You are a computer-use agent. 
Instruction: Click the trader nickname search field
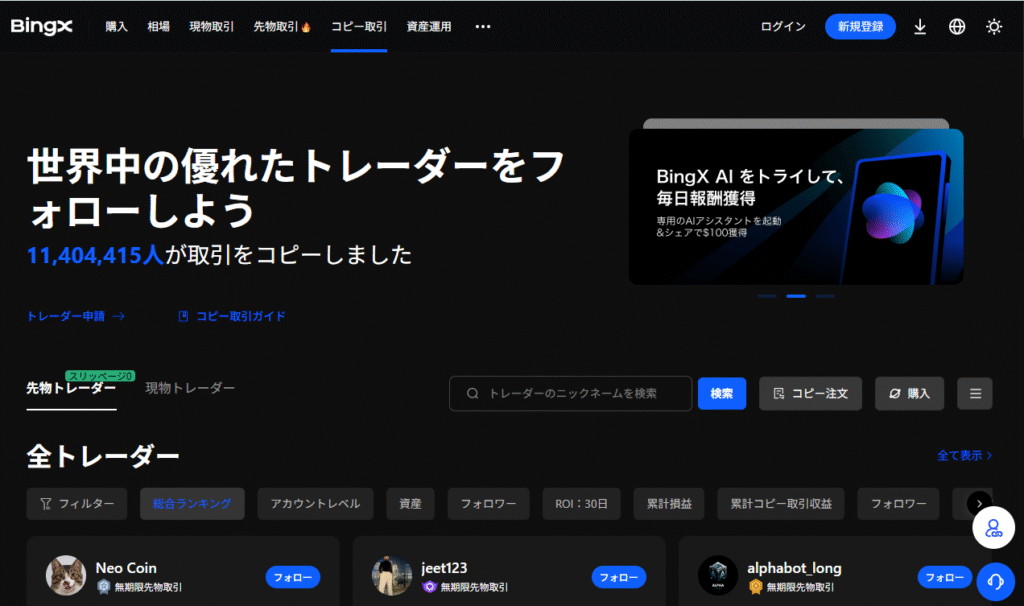[x=580, y=394]
